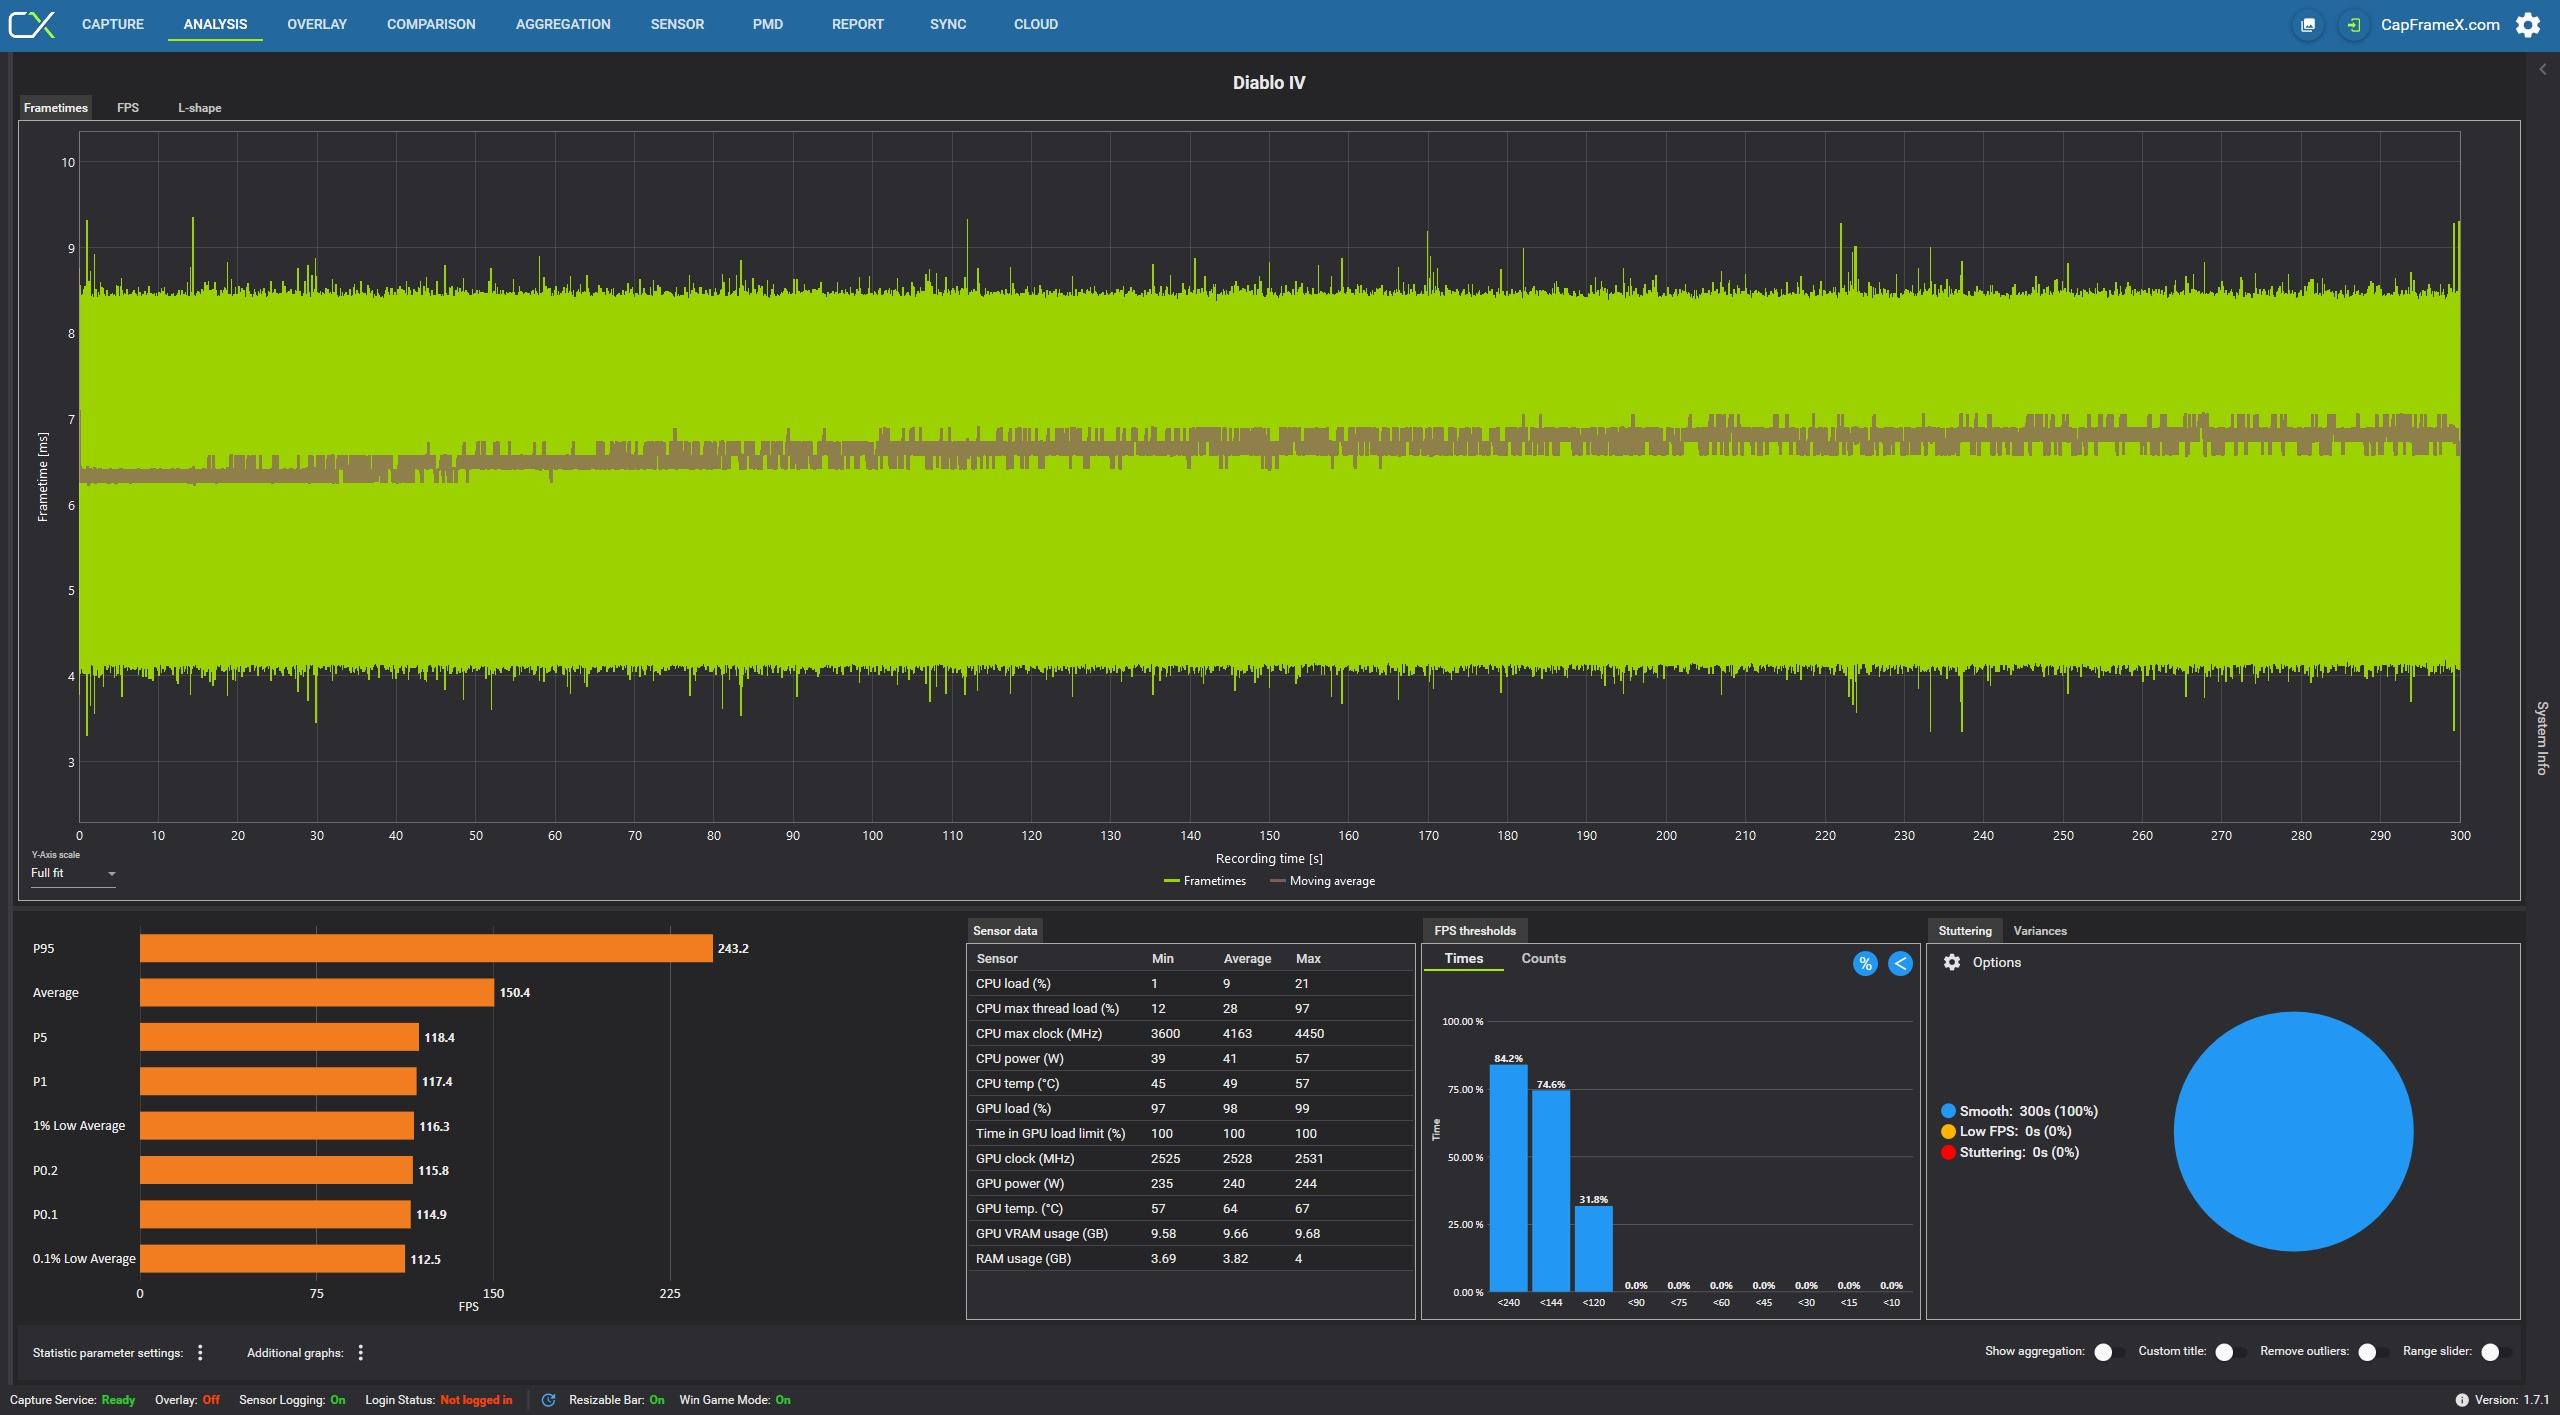Click the red Stuttering legend dot
The width and height of the screenshot is (2560, 1415).
point(1948,1153)
